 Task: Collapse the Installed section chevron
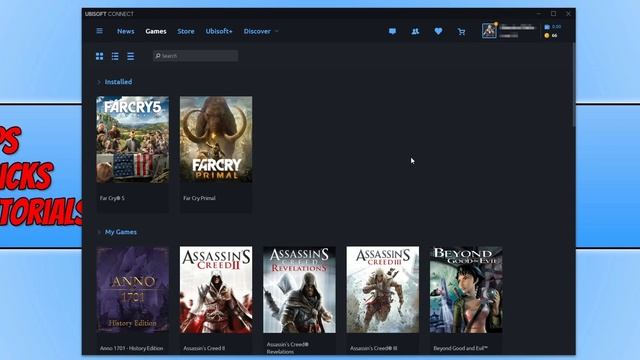click(99, 82)
